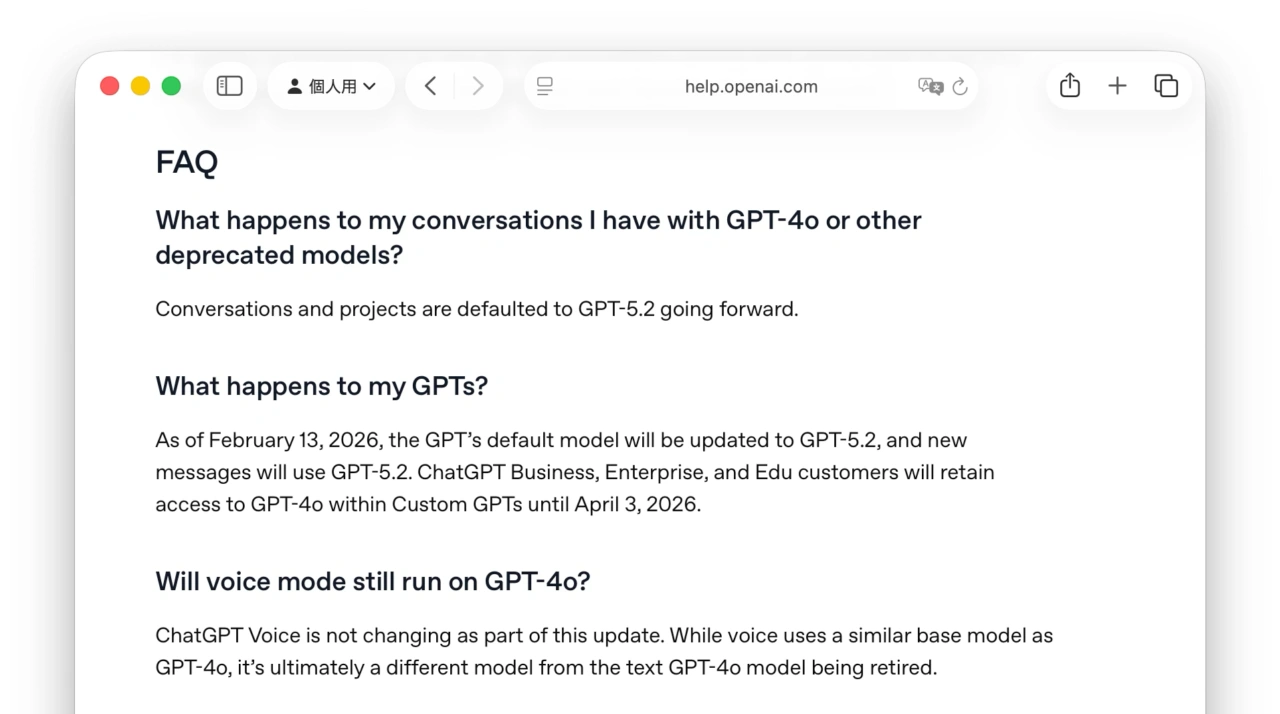Viewport: 1280px width, 714px height.
Task: Open the Share sheet
Action: pyautogui.click(x=1068, y=86)
